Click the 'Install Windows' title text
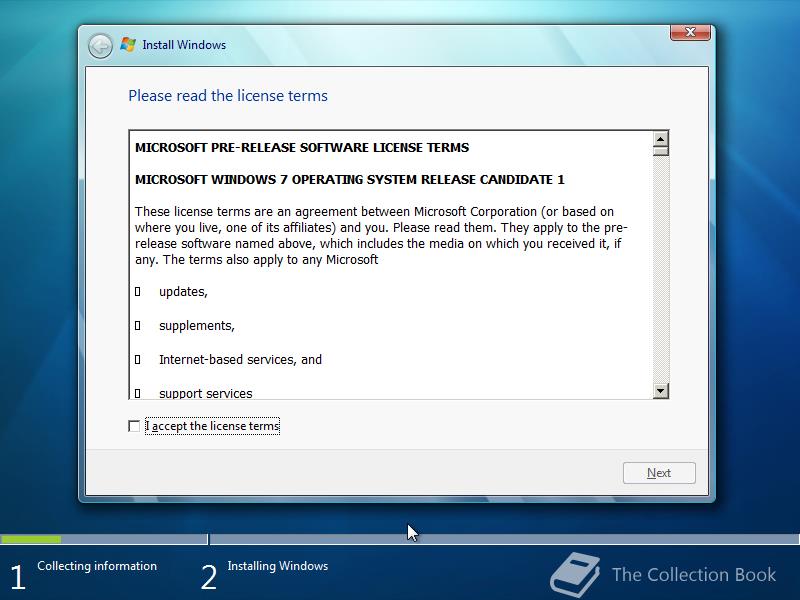Screen dimensions: 800x600 [x=184, y=45]
